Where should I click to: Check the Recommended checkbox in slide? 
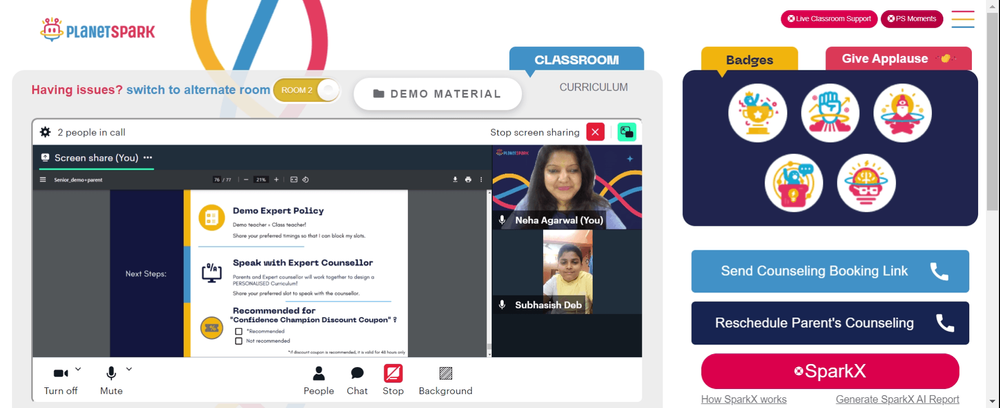239,332
